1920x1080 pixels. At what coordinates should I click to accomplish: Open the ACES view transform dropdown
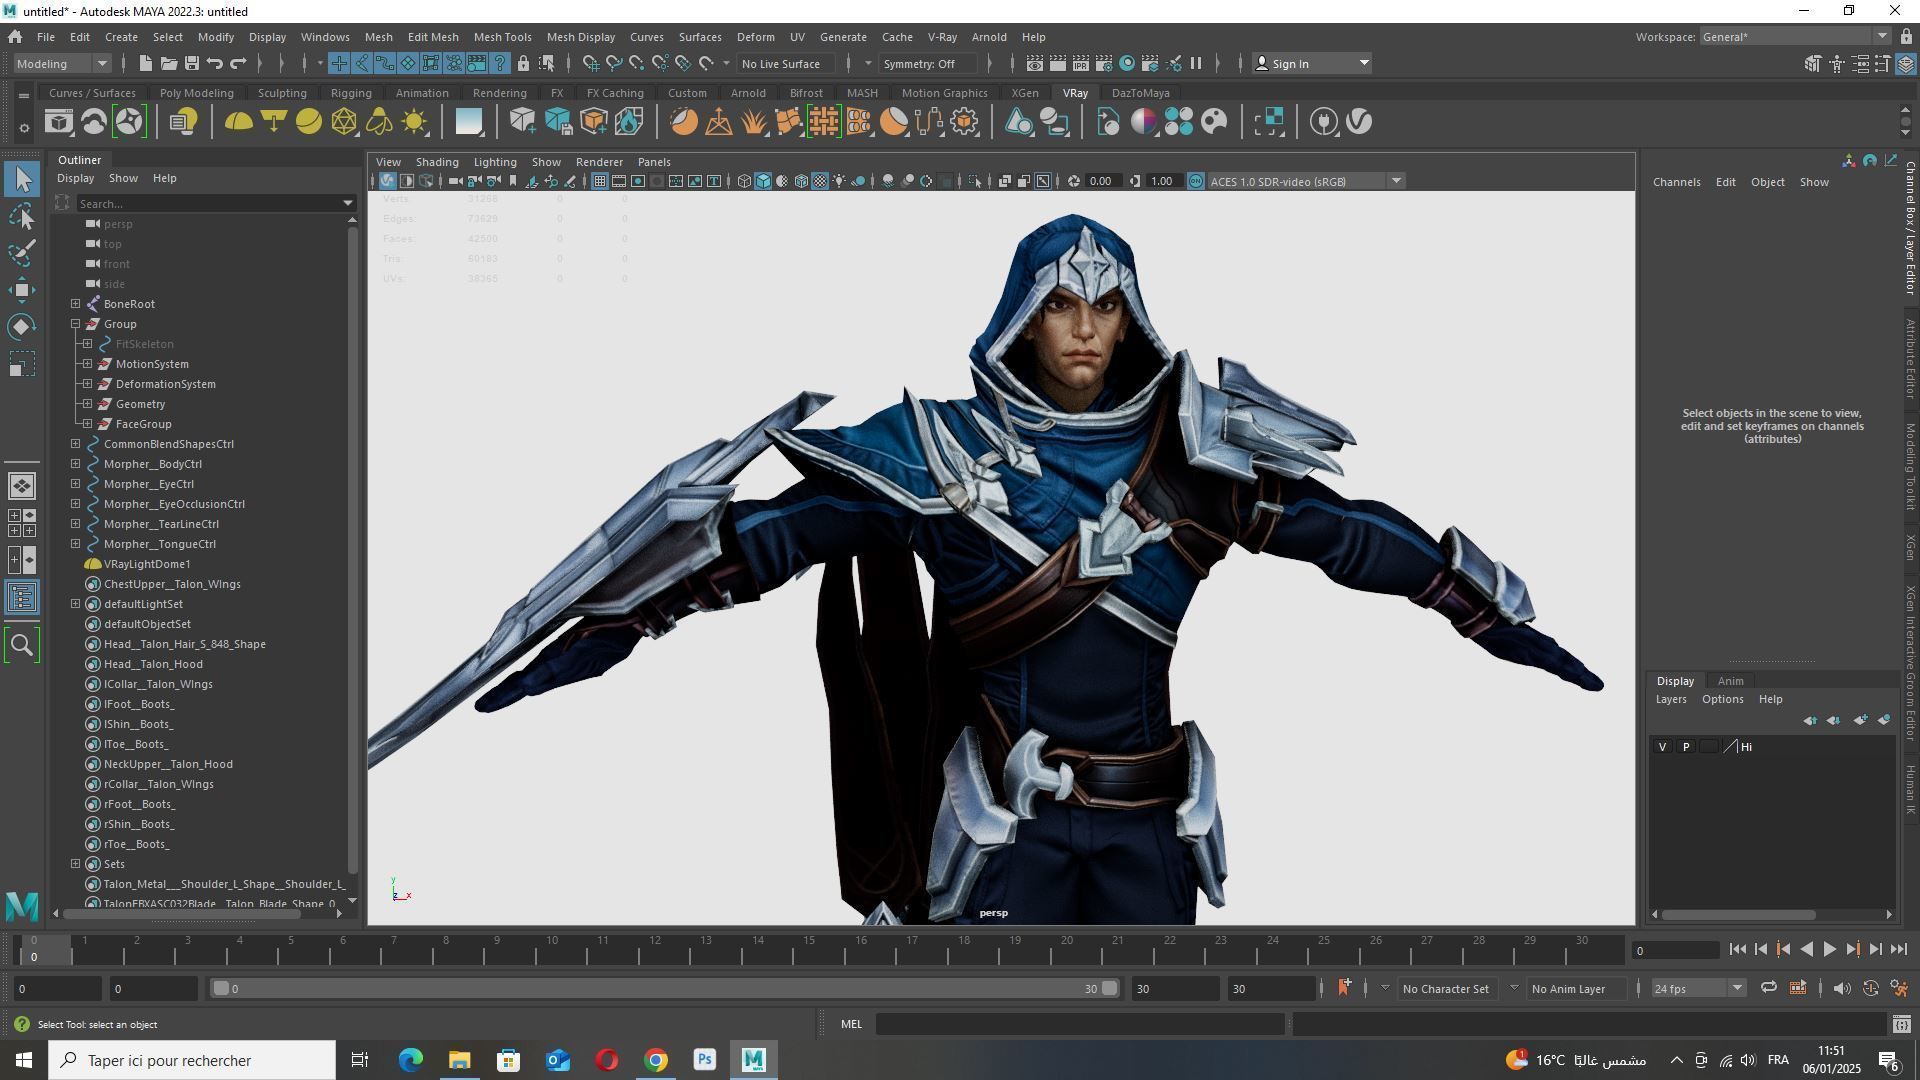1305,181
